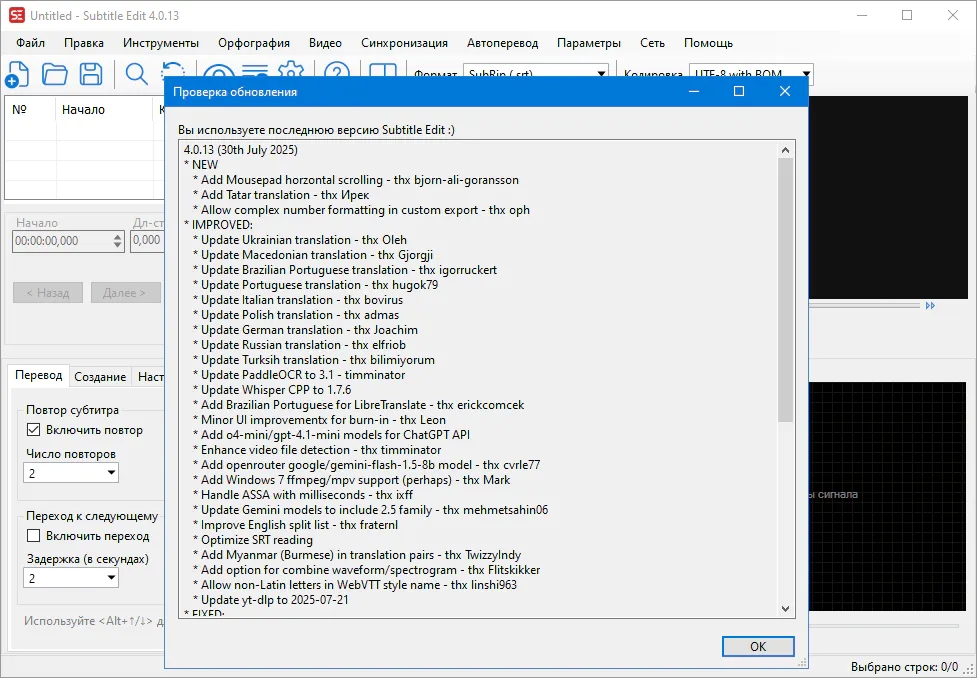Click the Начало time spinner arrows
This screenshot has width=977, height=678.
(118, 241)
